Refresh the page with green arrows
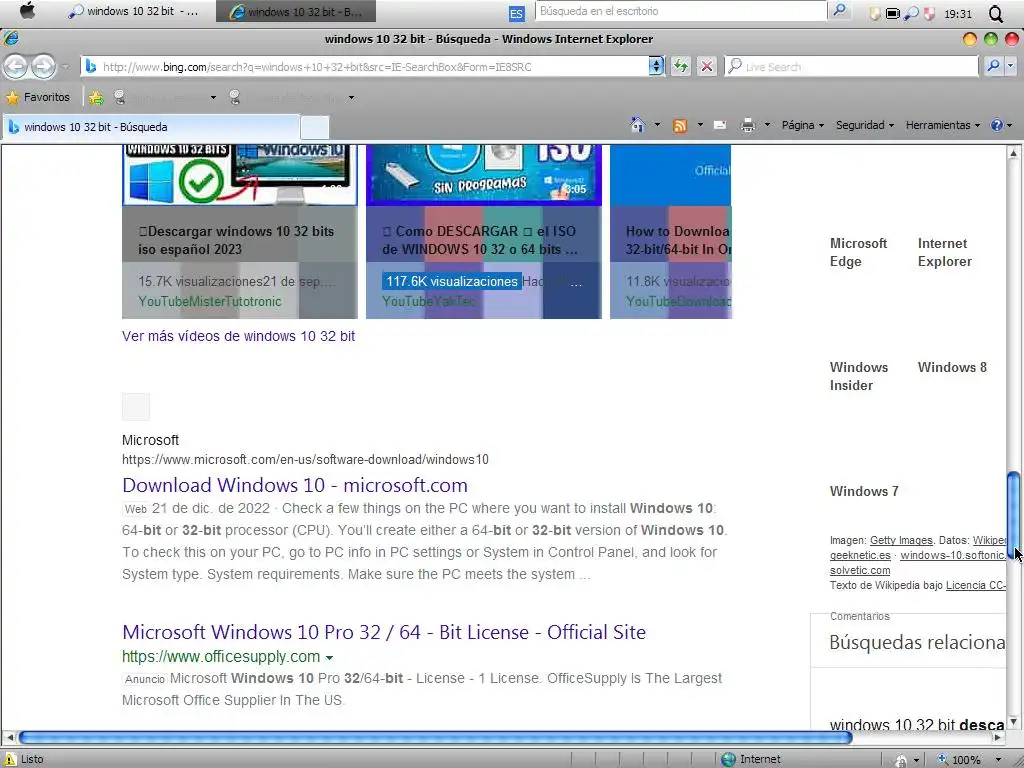Image resolution: width=1024 pixels, height=768 pixels. point(681,66)
